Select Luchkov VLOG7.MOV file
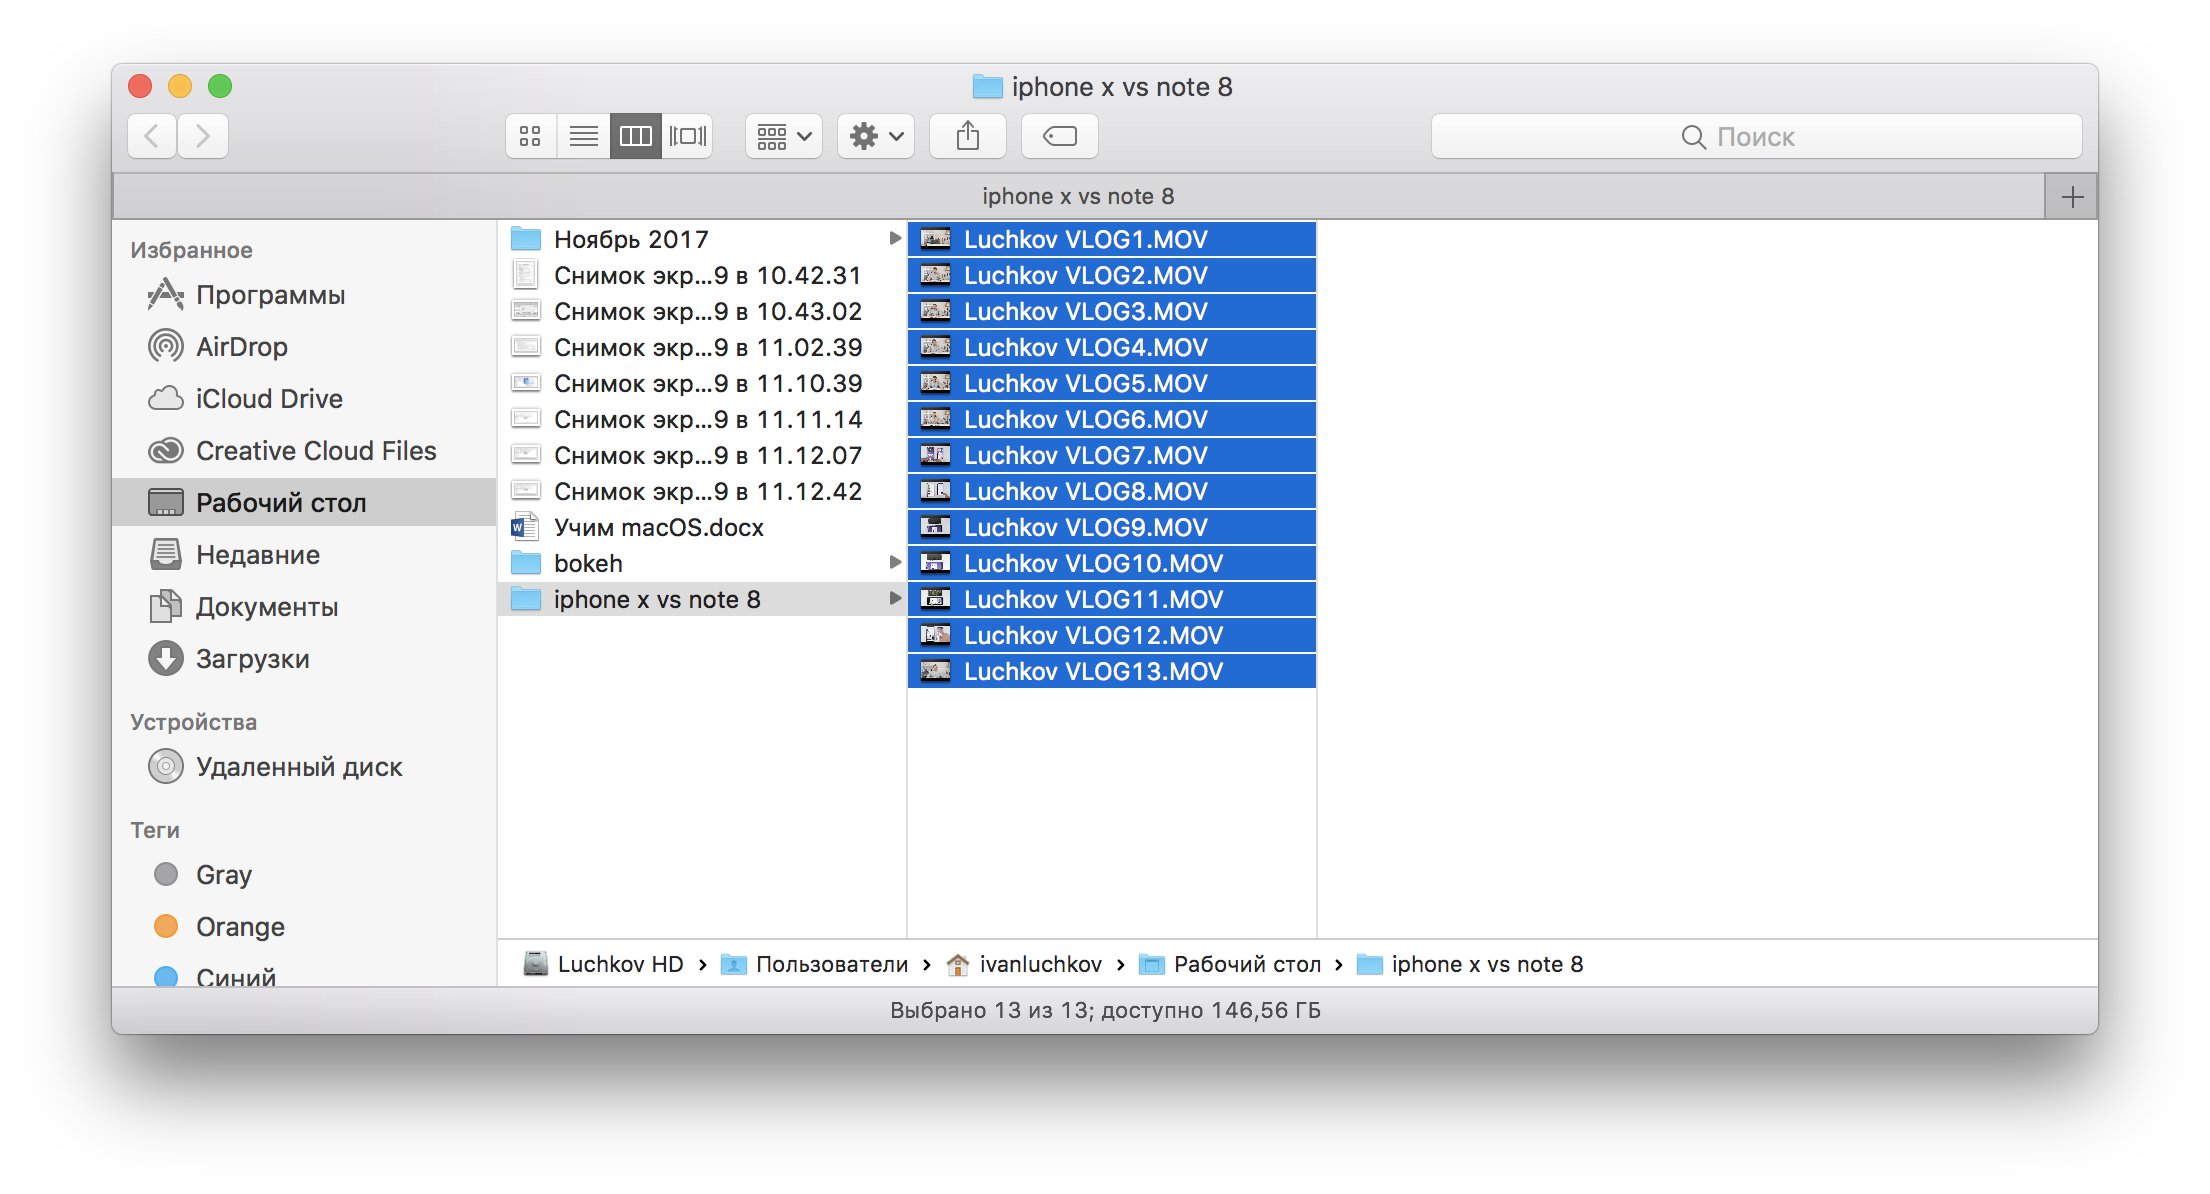The height and width of the screenshot is (1194, 2210). [1085, 456]
